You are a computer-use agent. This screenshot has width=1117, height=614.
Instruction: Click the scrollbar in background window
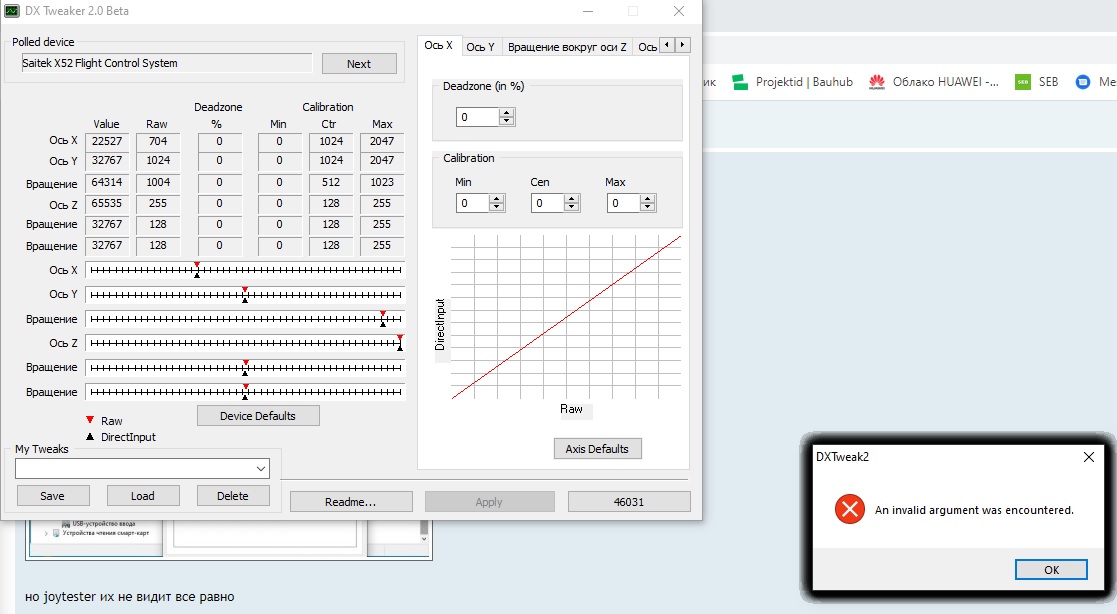[x=424, y=531]
